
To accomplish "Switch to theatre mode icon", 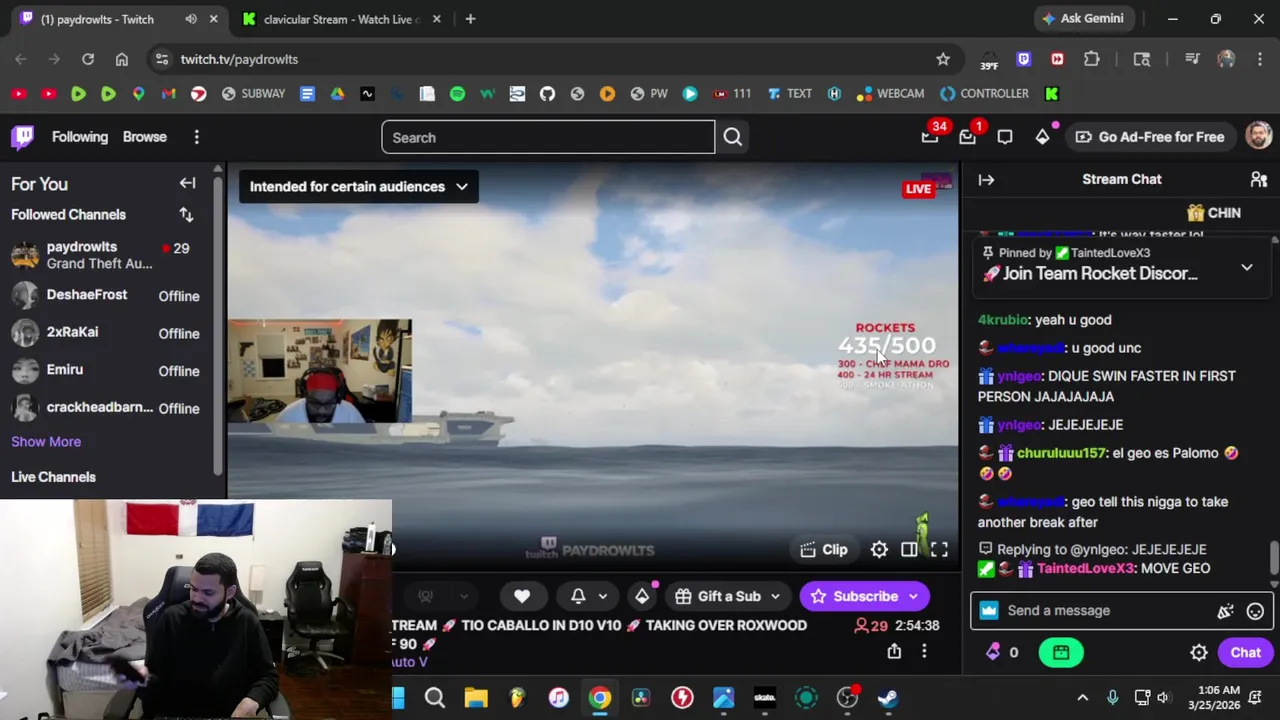I will click(x=909, y=549).
